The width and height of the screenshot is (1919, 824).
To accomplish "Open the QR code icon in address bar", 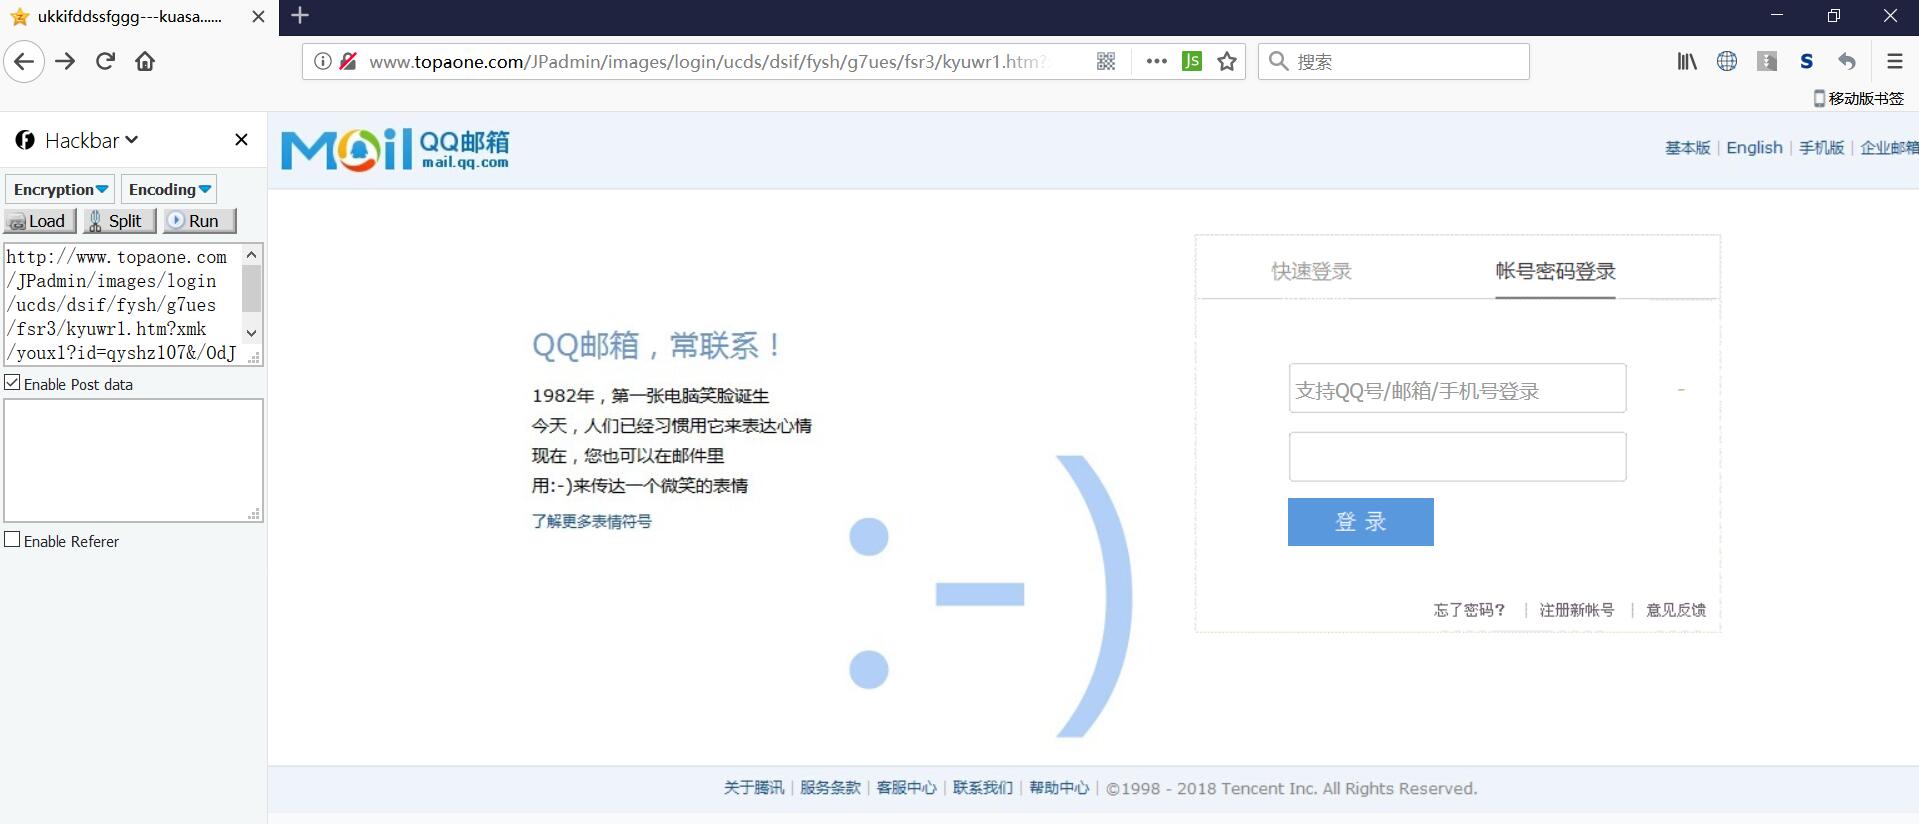I will [x=1106, y=62].
